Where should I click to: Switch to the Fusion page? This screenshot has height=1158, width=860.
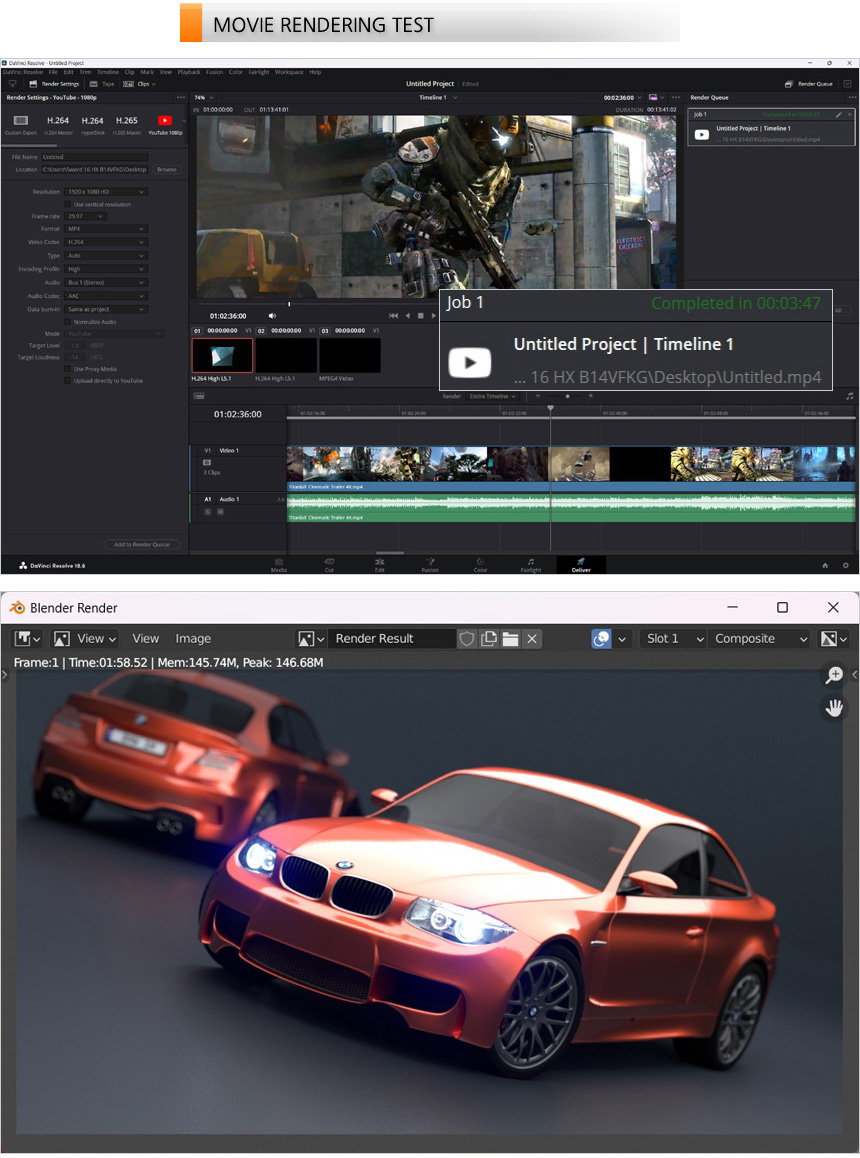[430, 565]
